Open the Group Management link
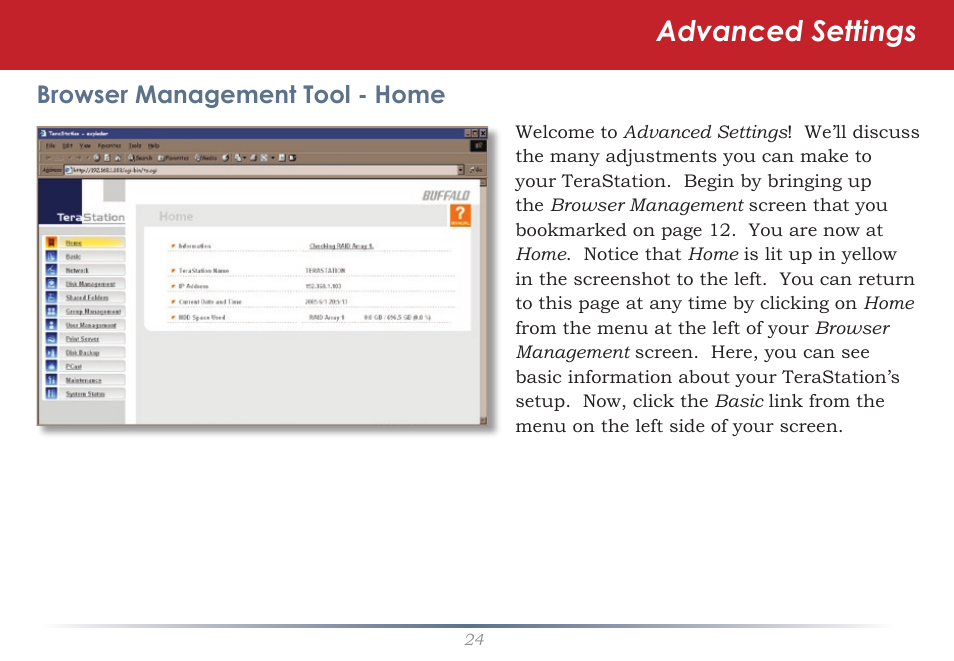The height and width of the screenshot is (661, 954). pyautogui.click(x=93, y=312)
